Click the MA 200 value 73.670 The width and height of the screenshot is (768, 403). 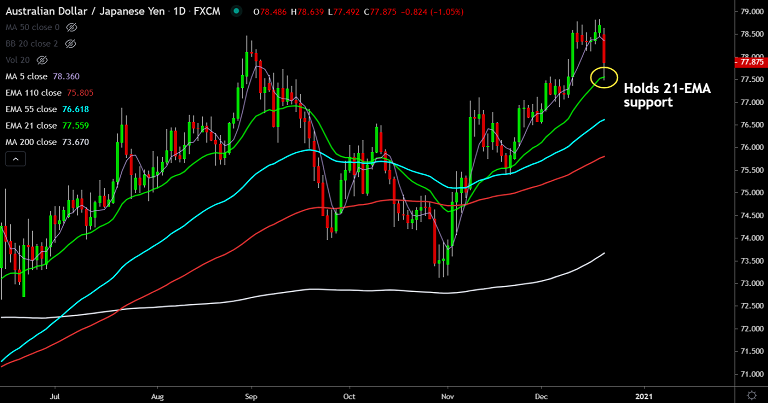(75, 142)
